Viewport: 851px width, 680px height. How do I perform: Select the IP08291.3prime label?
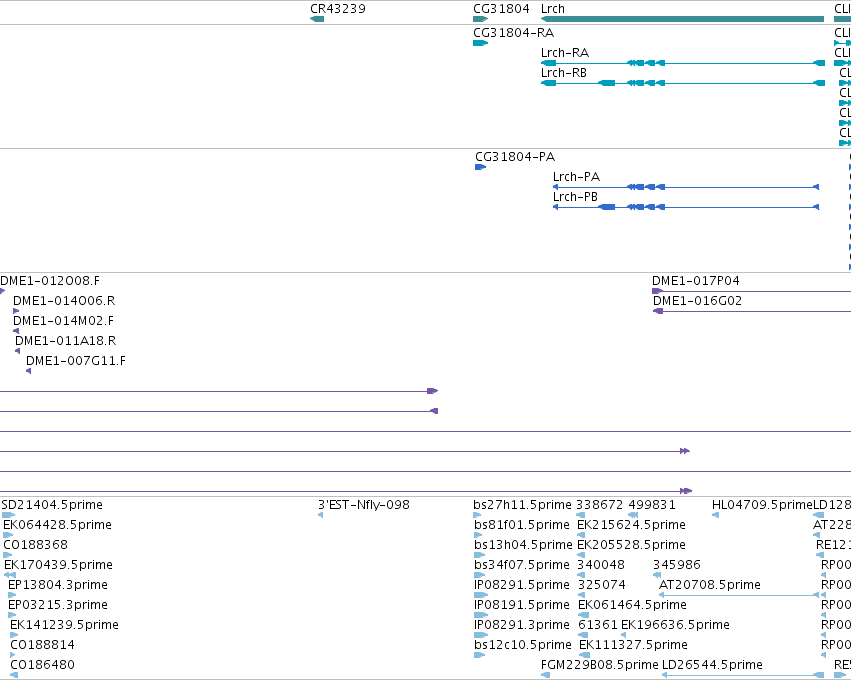tap(522, 625)
